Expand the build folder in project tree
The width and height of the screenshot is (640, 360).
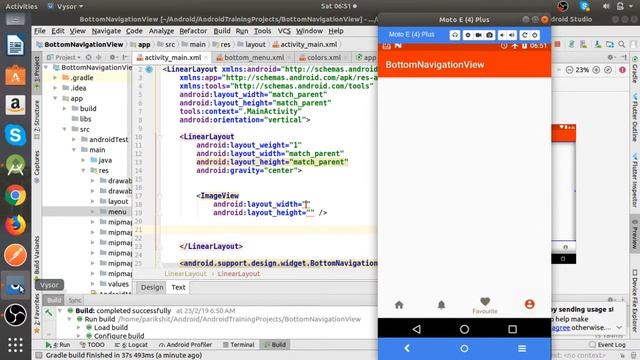64,109
